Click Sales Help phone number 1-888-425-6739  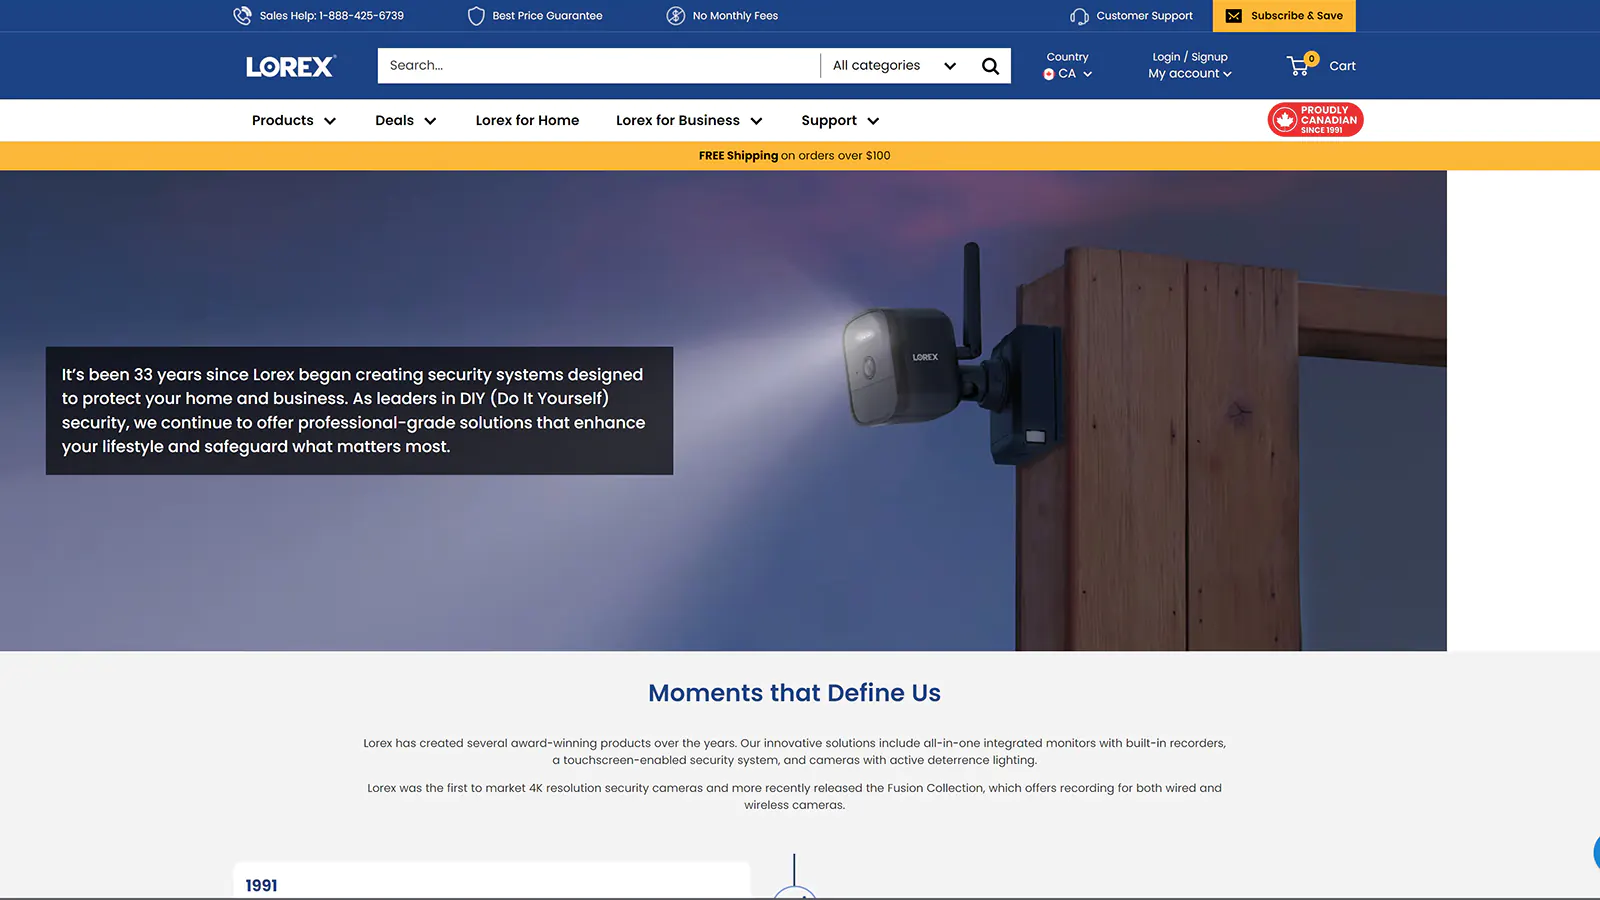362,16
